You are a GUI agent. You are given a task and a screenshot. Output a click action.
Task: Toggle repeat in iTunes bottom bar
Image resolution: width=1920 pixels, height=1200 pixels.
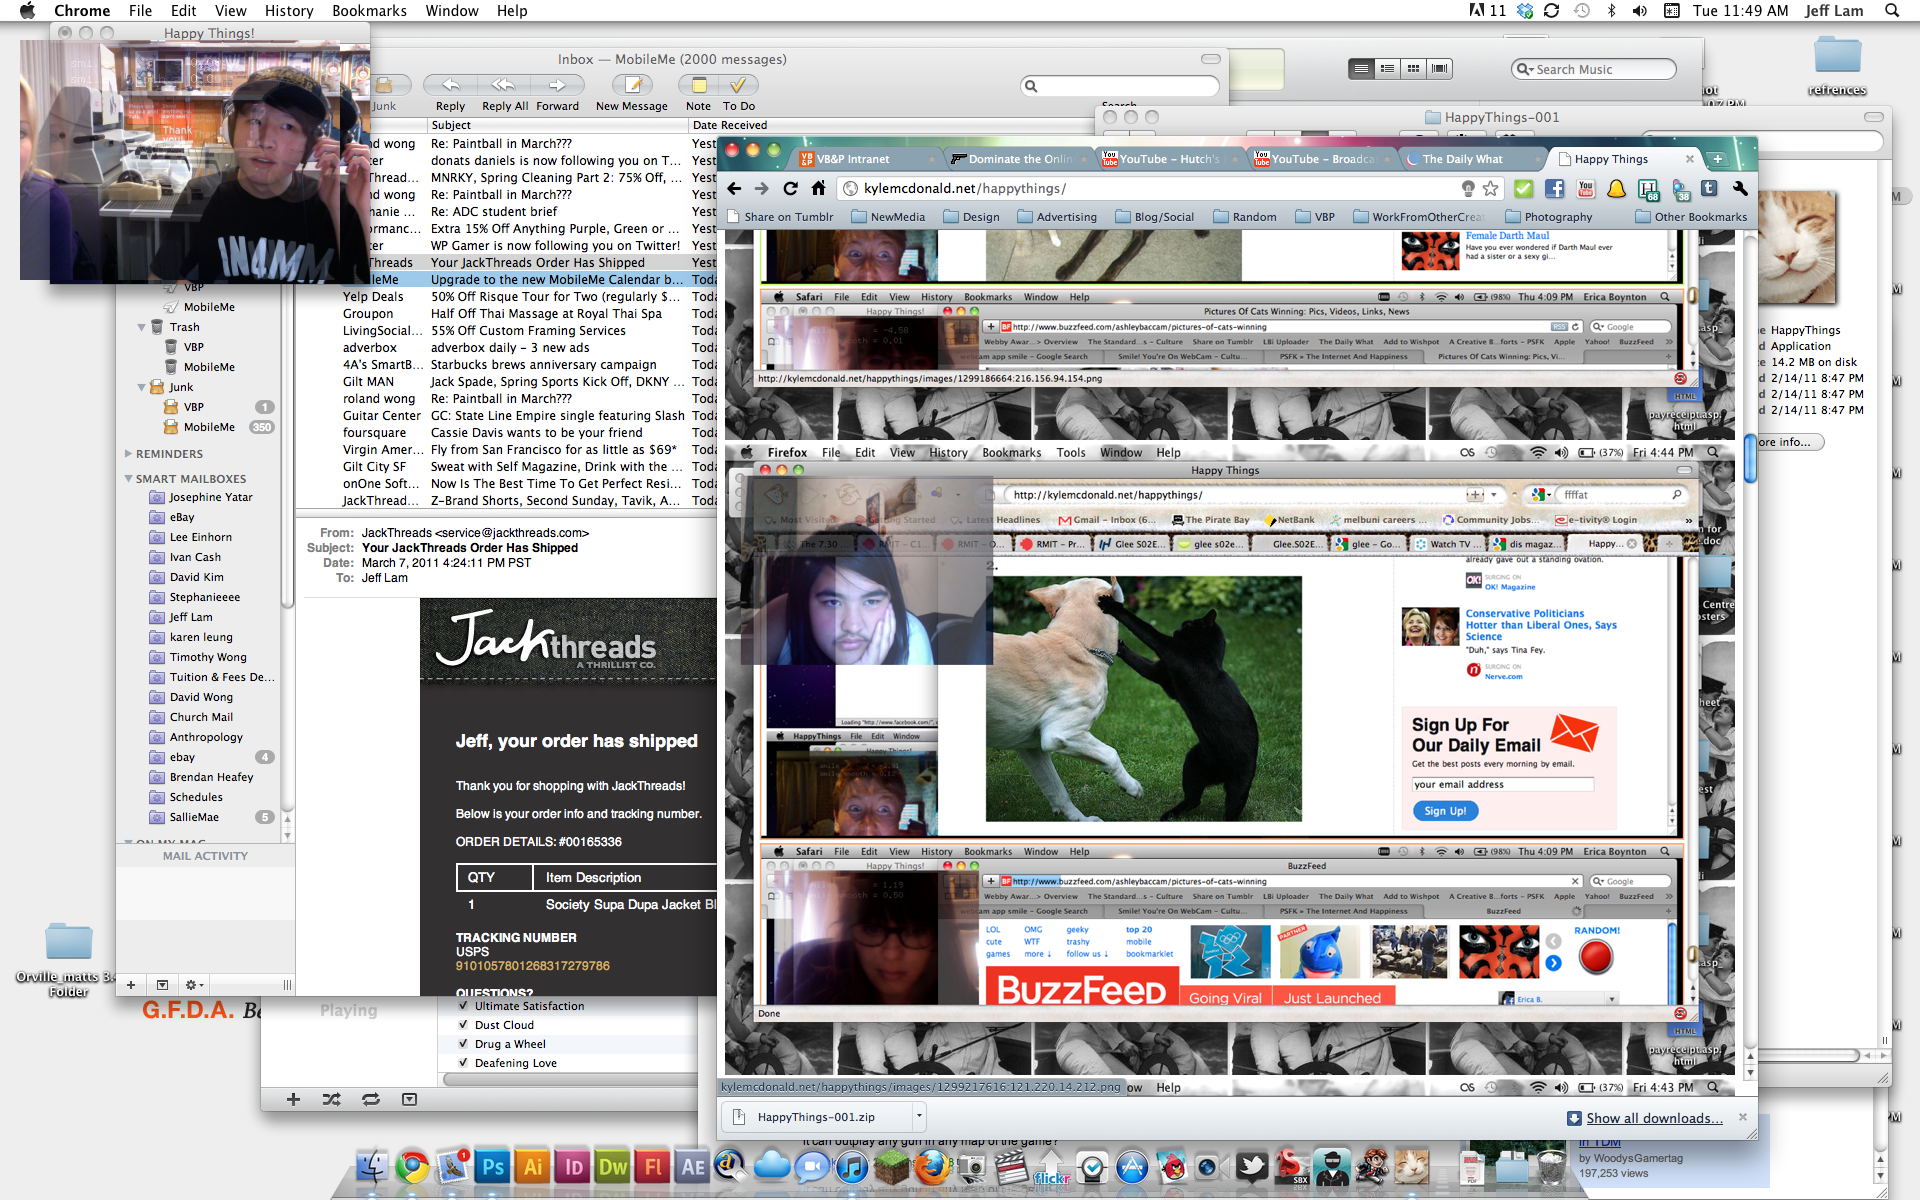(371, 1099)
